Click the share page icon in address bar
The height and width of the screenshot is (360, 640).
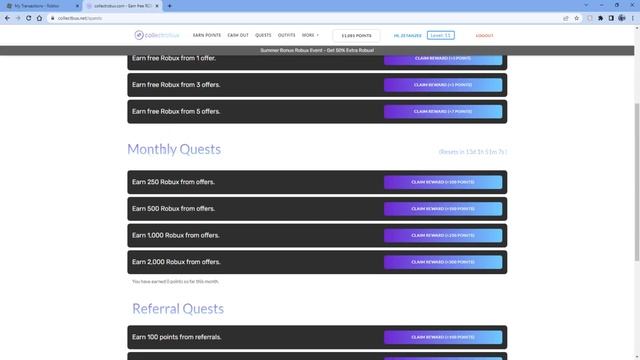click(x=566, y=18)
